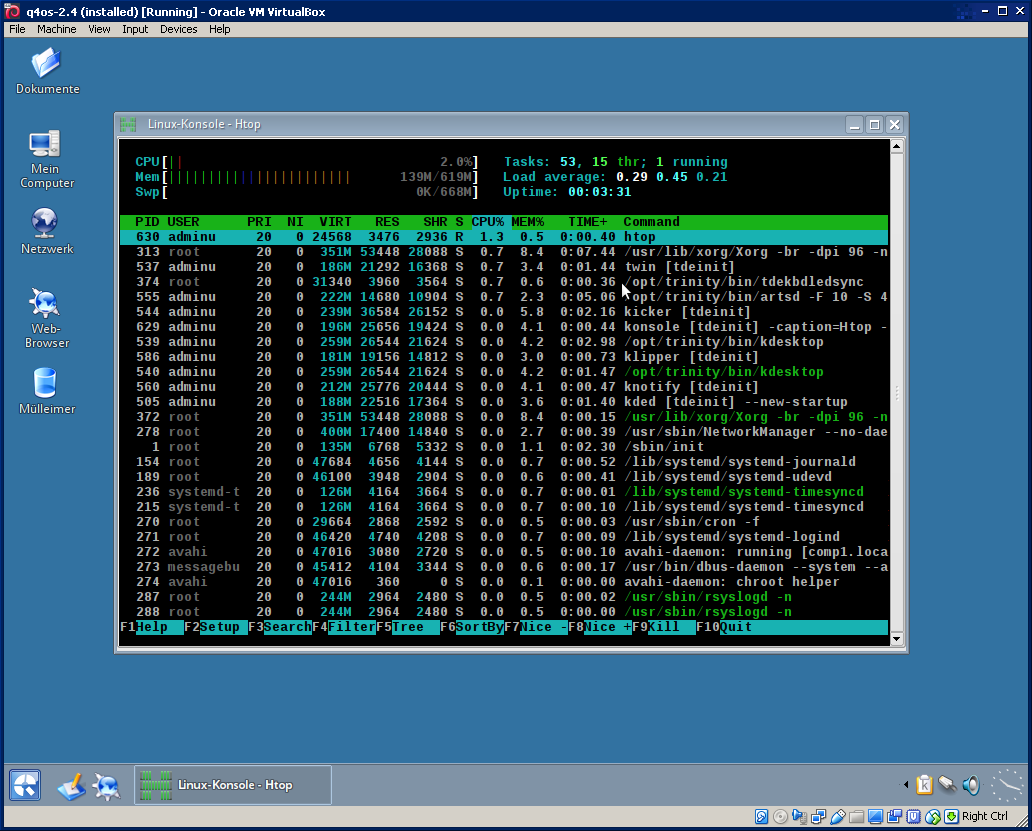Screen dimensions: 1032x831
Task: Open the VirtualBox Machine menu
Action: point(56,29)
